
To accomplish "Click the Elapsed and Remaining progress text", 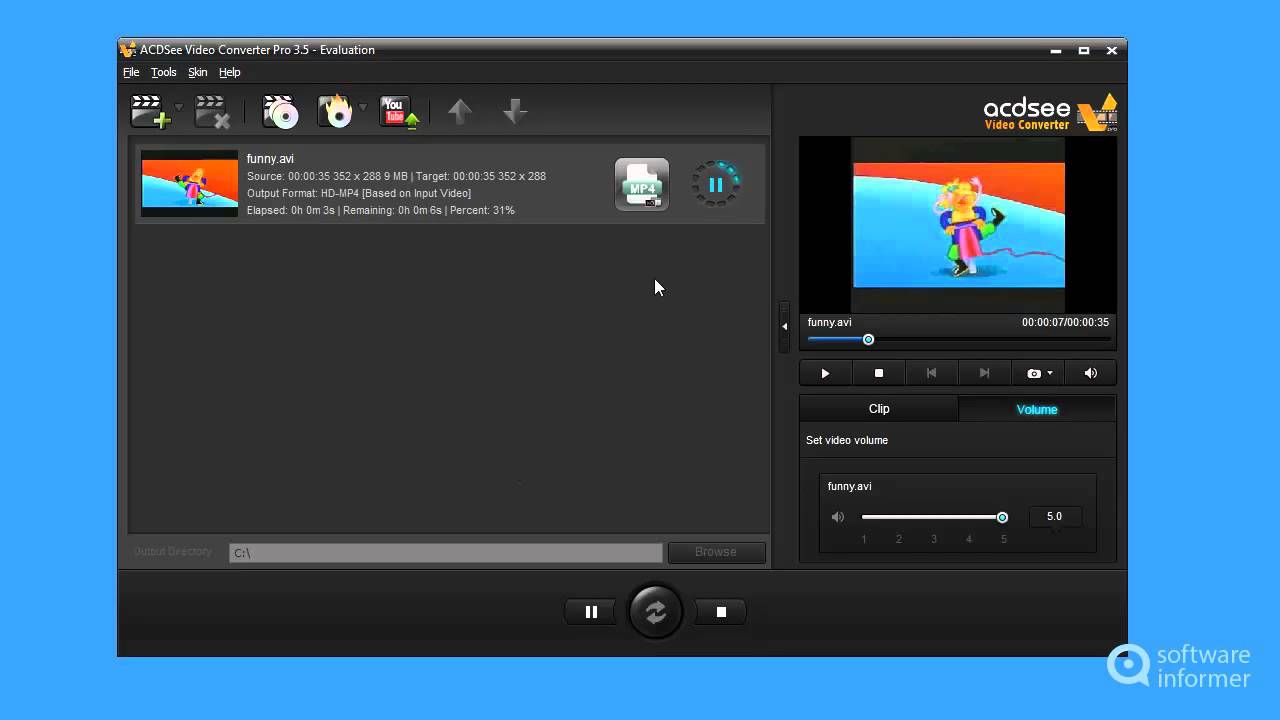I will tap(381, 210).
